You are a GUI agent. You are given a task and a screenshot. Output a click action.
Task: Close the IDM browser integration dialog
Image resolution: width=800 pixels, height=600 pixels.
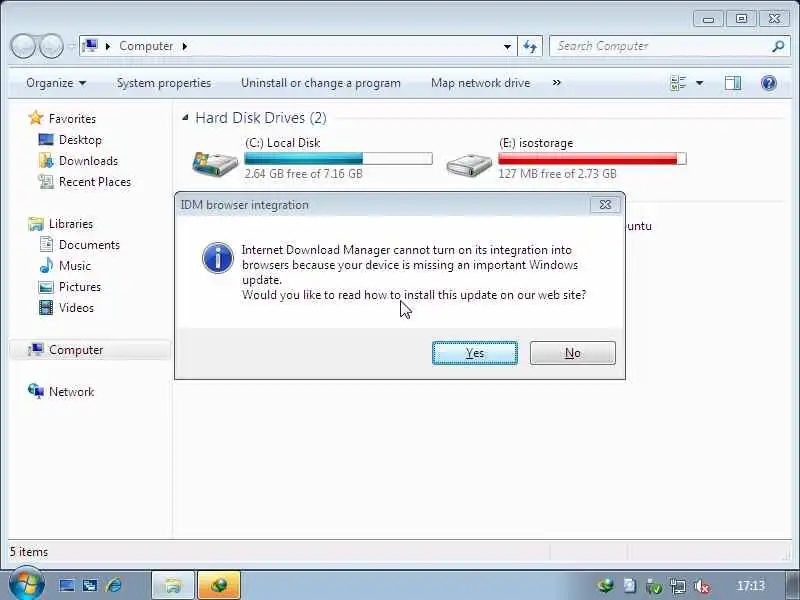(605, 205)
